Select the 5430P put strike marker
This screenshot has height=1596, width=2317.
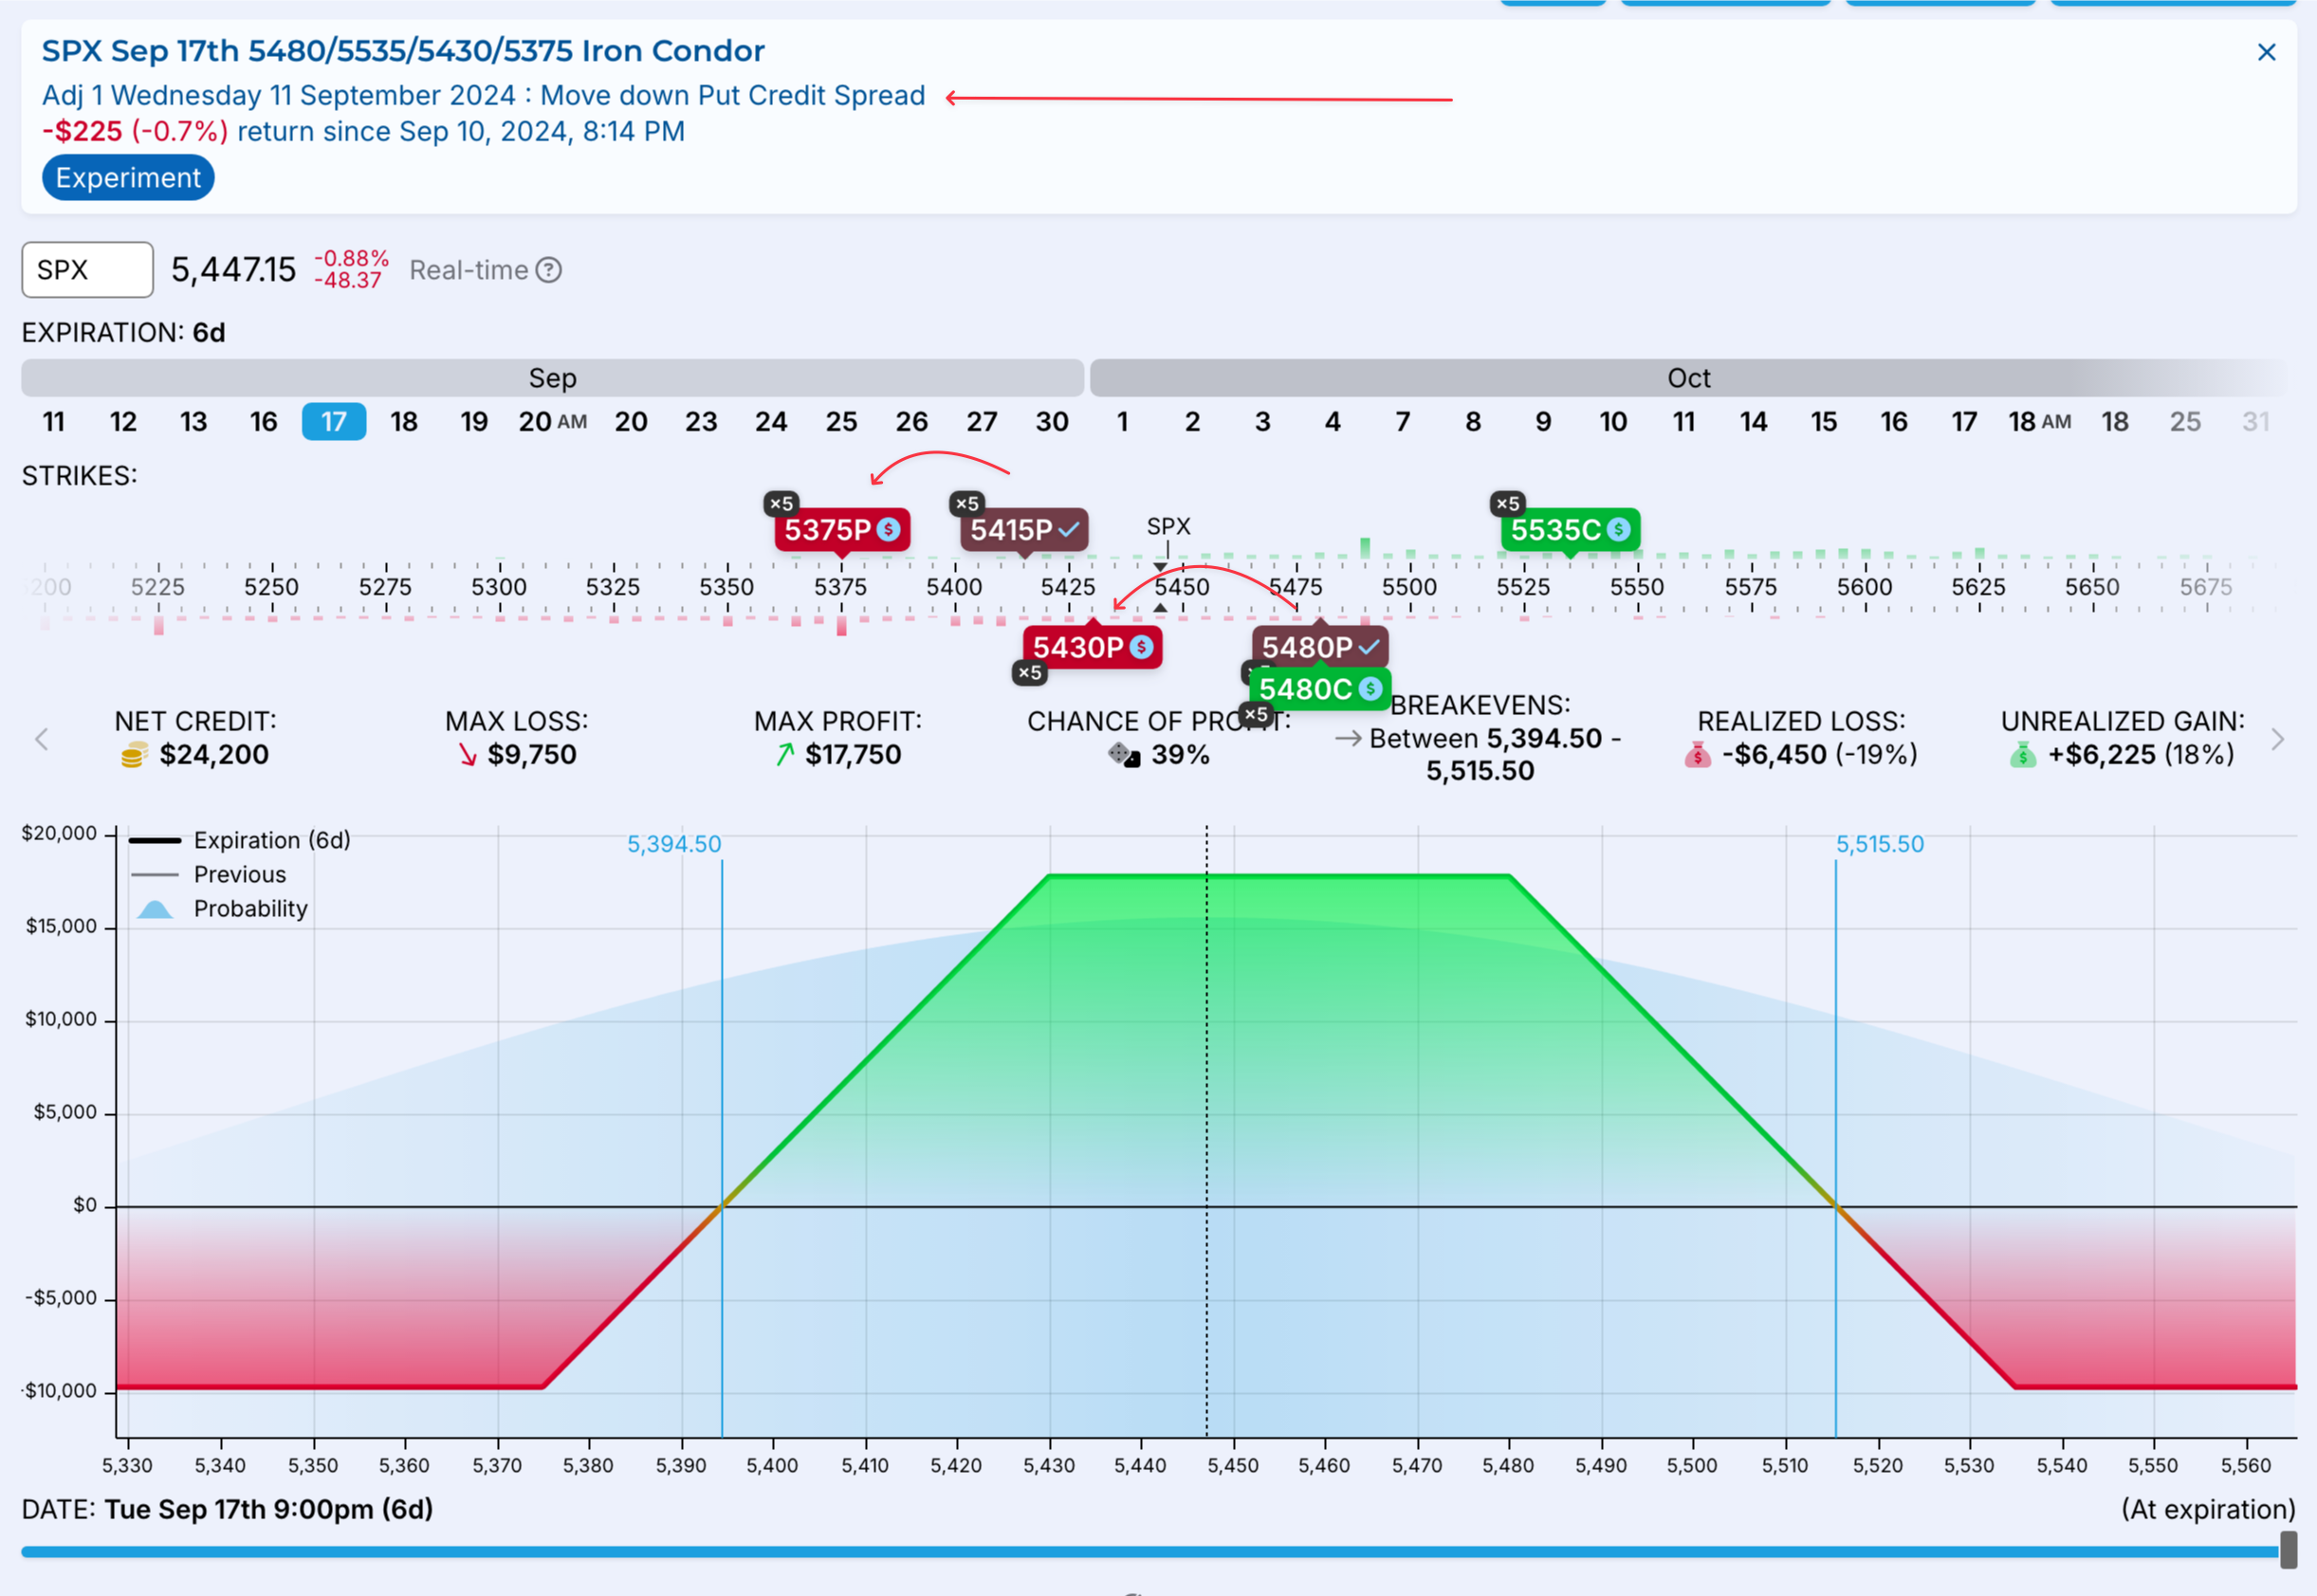1092,648
